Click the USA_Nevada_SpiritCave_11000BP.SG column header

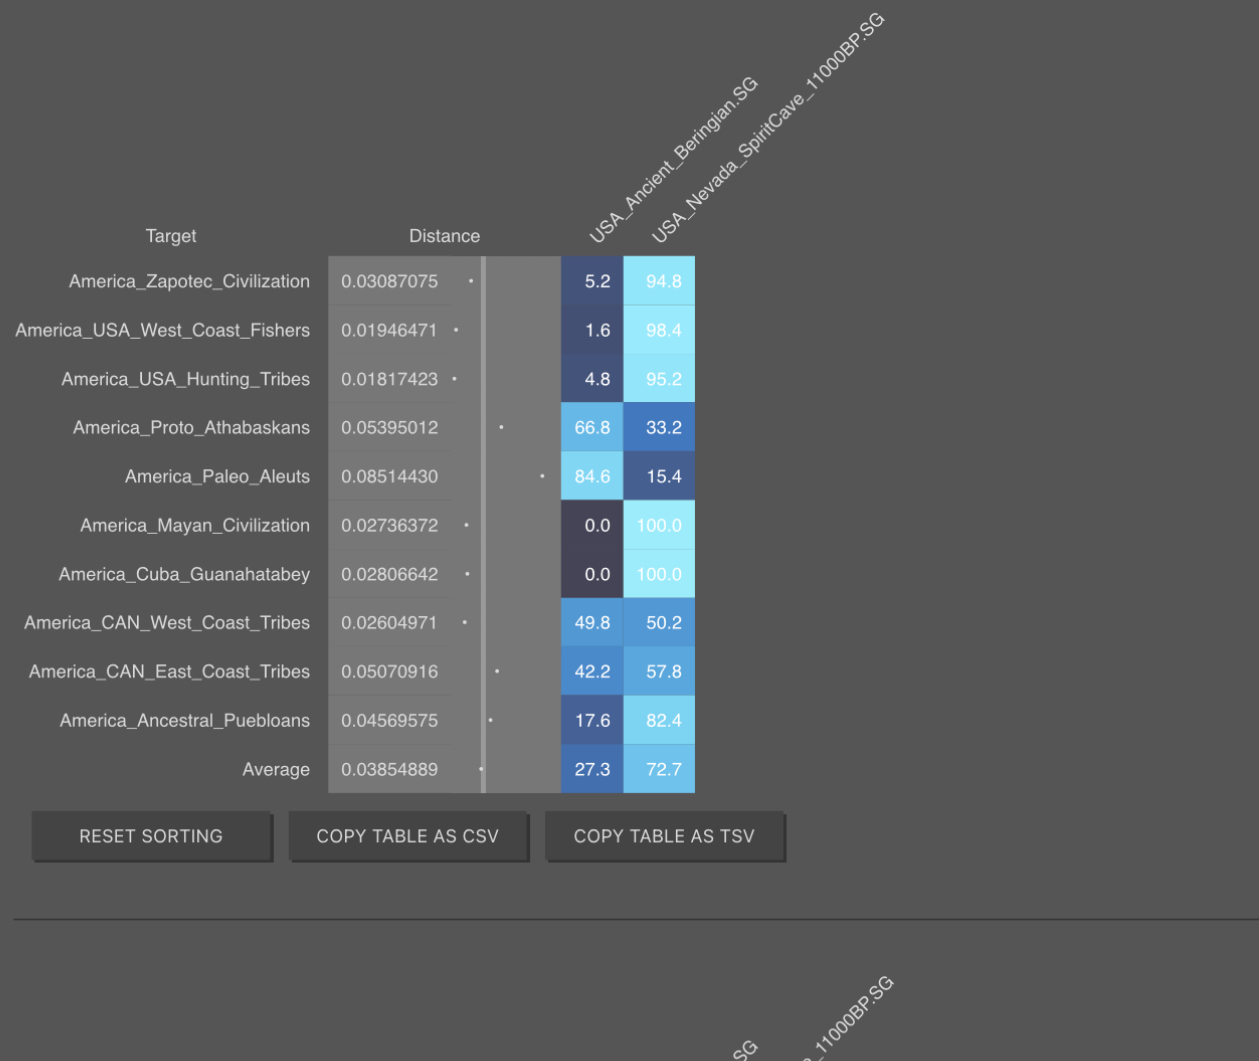coord(767,129)
